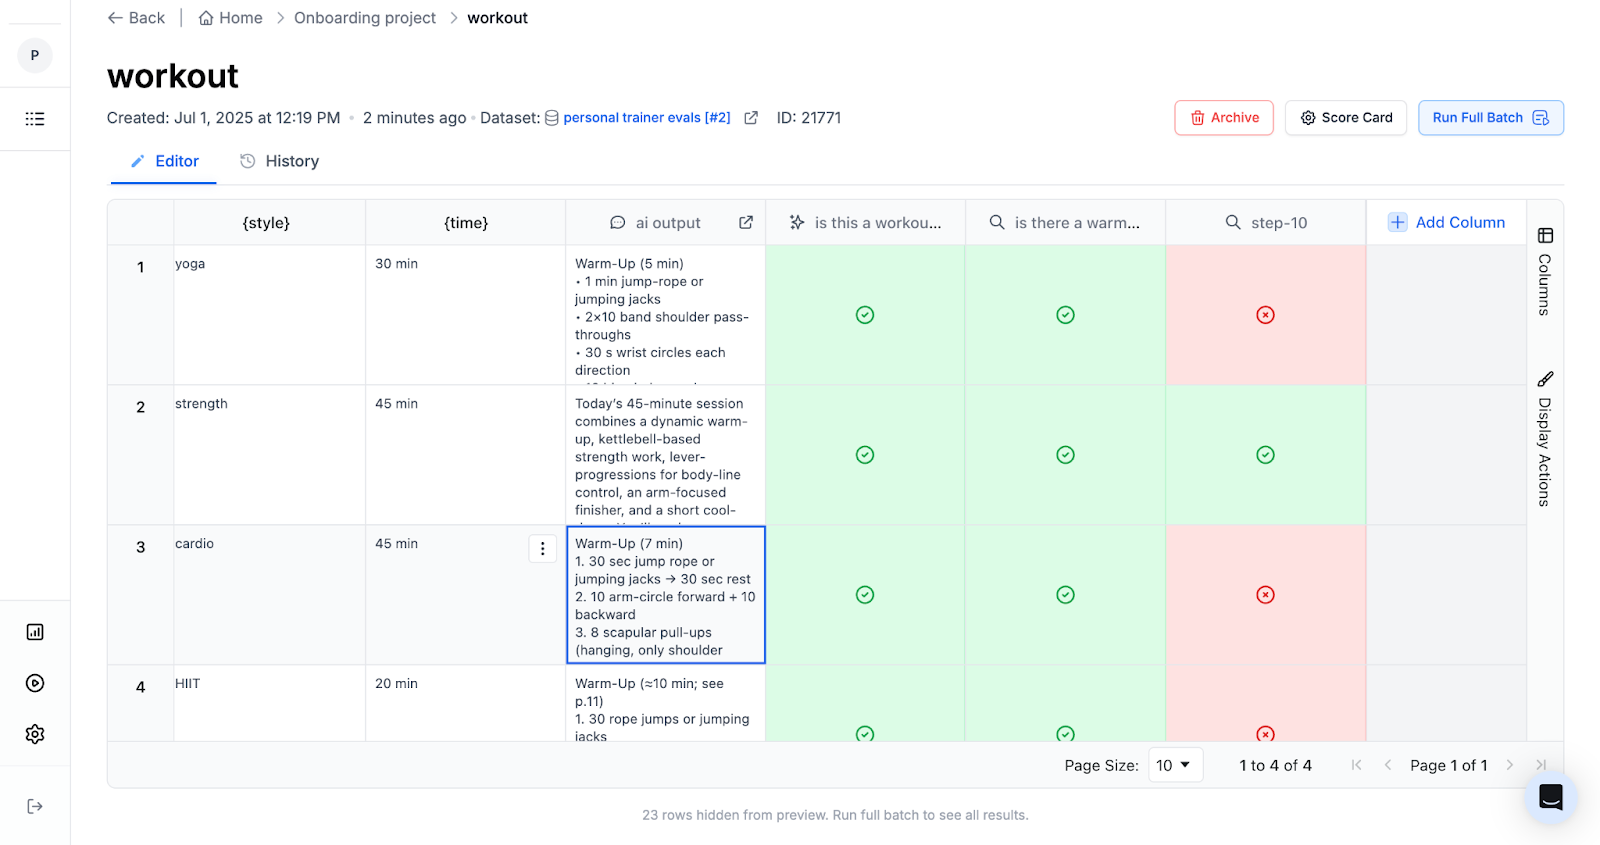Switch to the History tab
This screenshot has width=1600, height=845.
tap(280, 161)
